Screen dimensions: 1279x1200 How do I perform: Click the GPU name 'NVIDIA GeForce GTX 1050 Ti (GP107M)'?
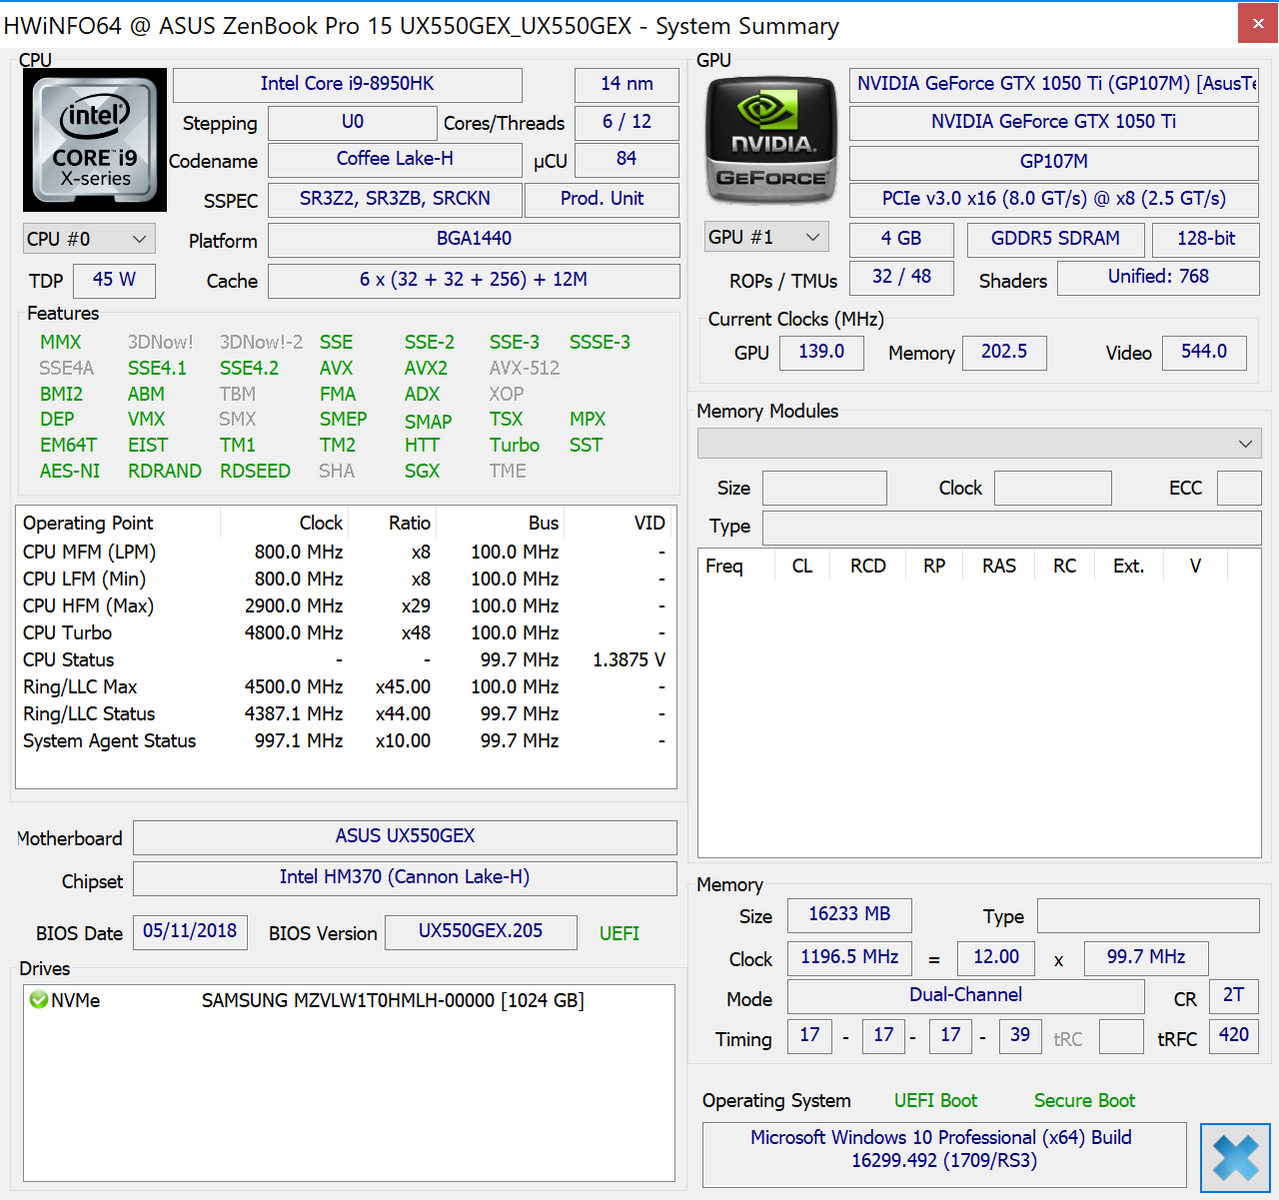pyautogui.click(x=1054, y=84)
